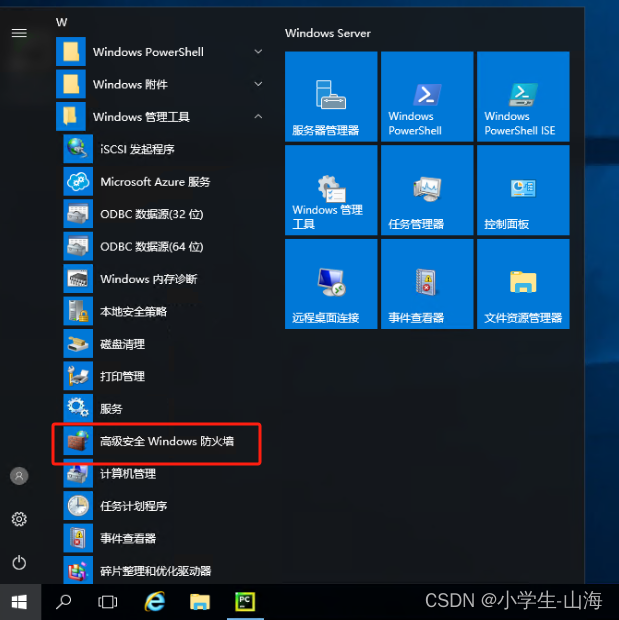The width and height of the screenshot is (619, 620).
Task: Click the taskbar search magnifier
Action: [63, 602]
